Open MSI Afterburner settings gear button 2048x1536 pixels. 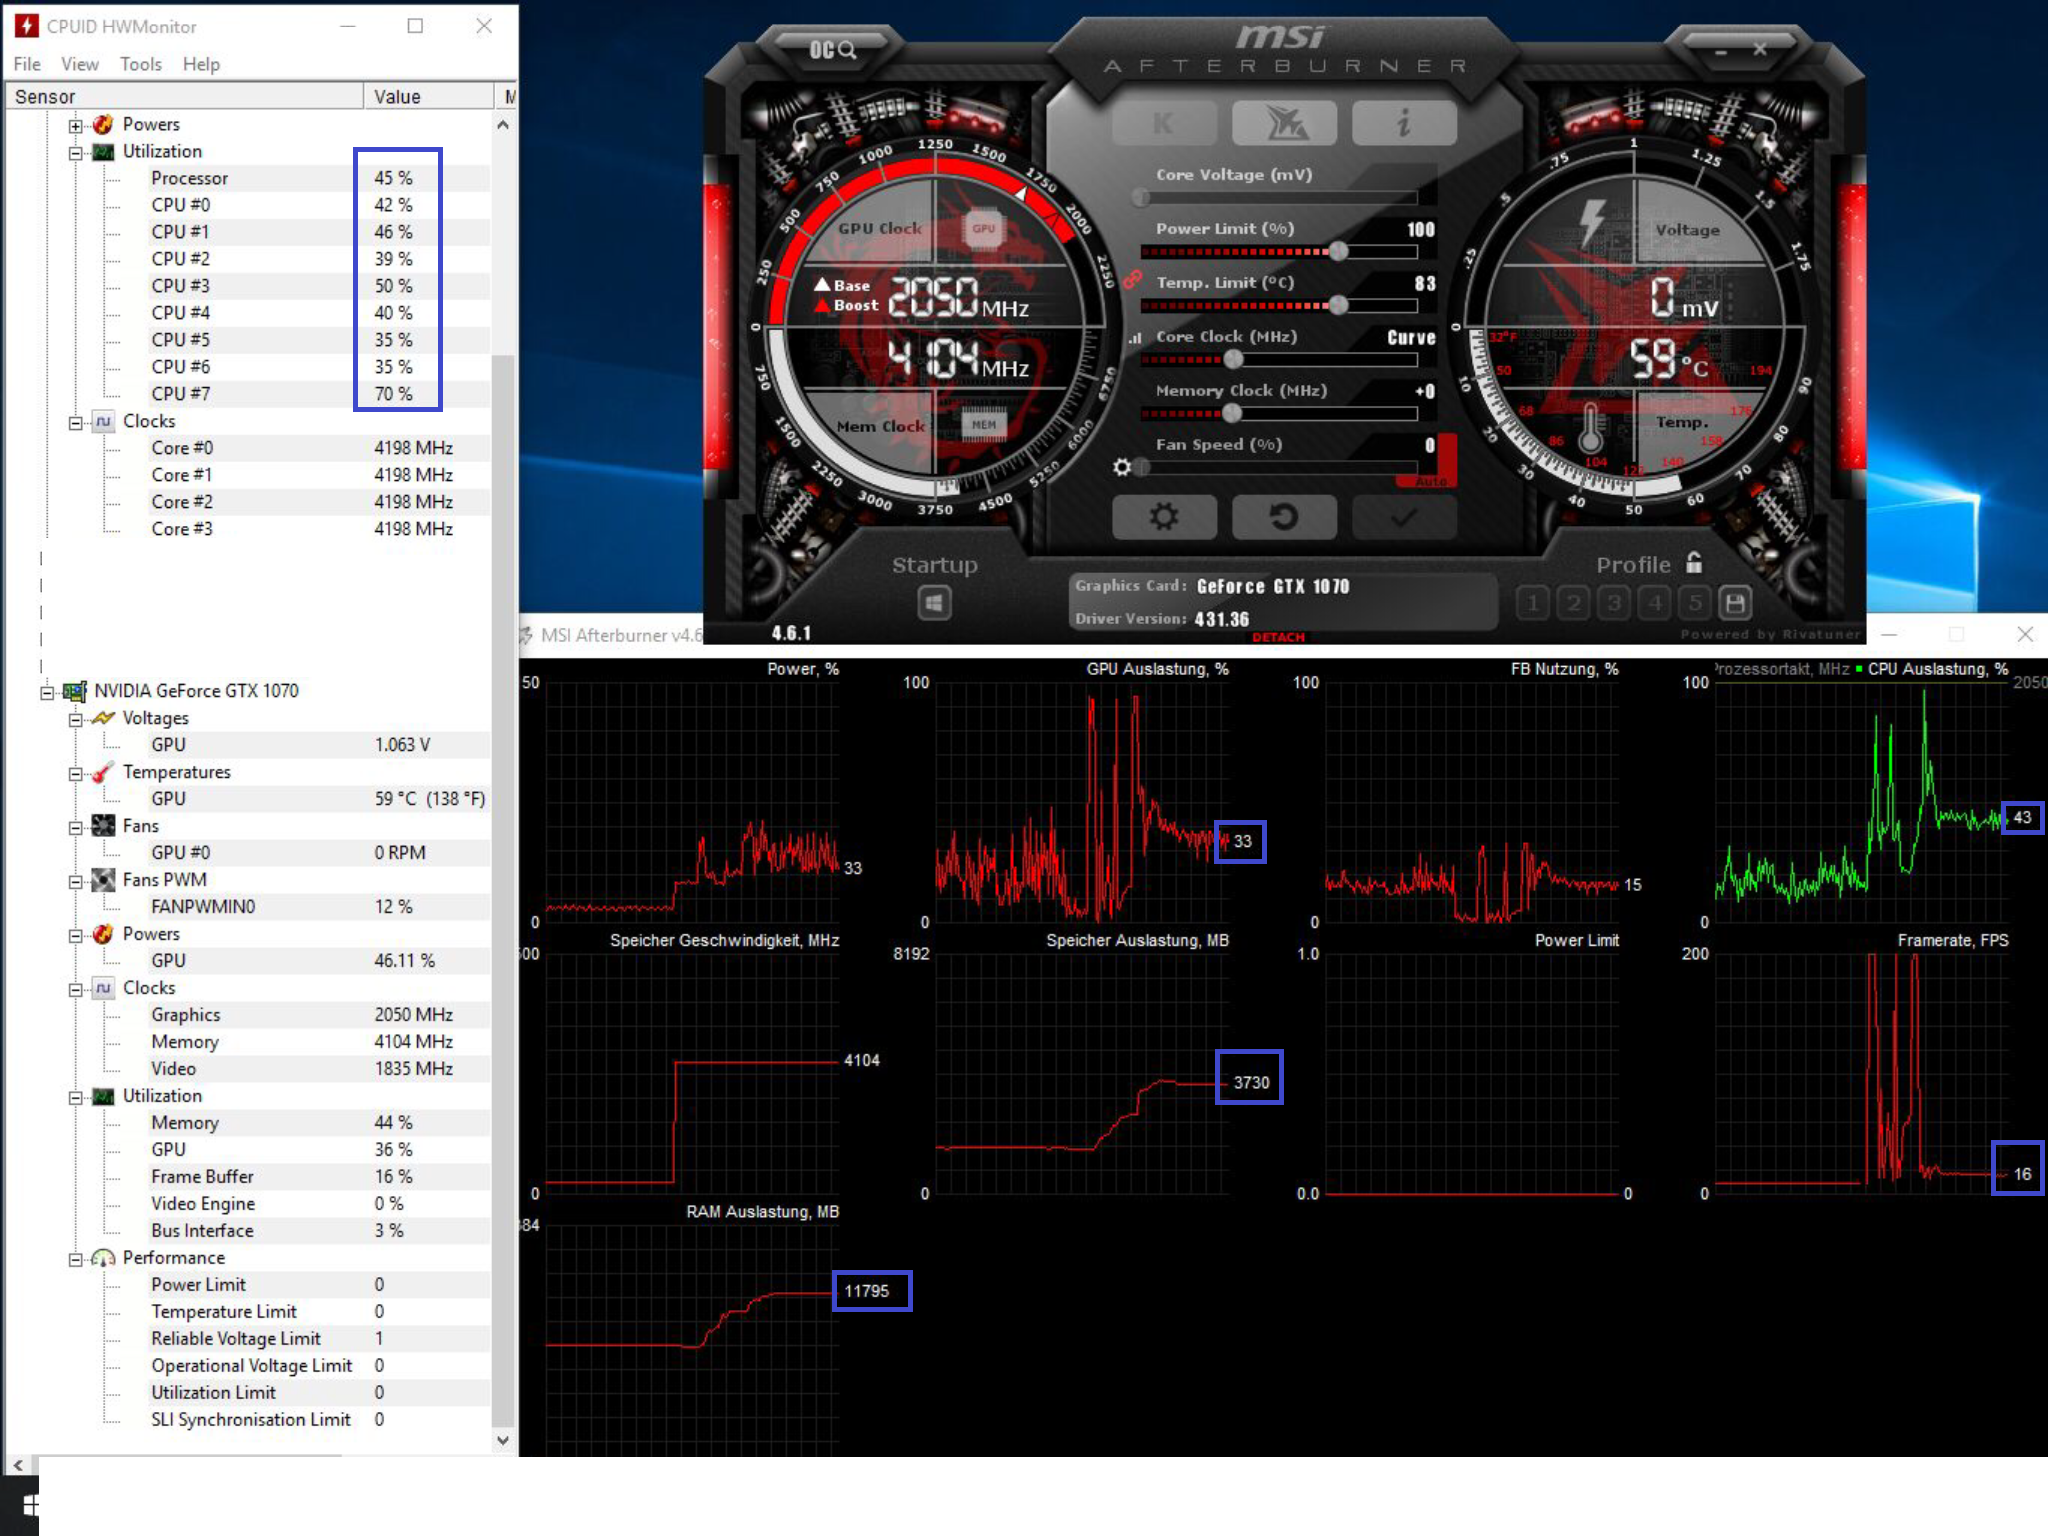coord(1164,517)
